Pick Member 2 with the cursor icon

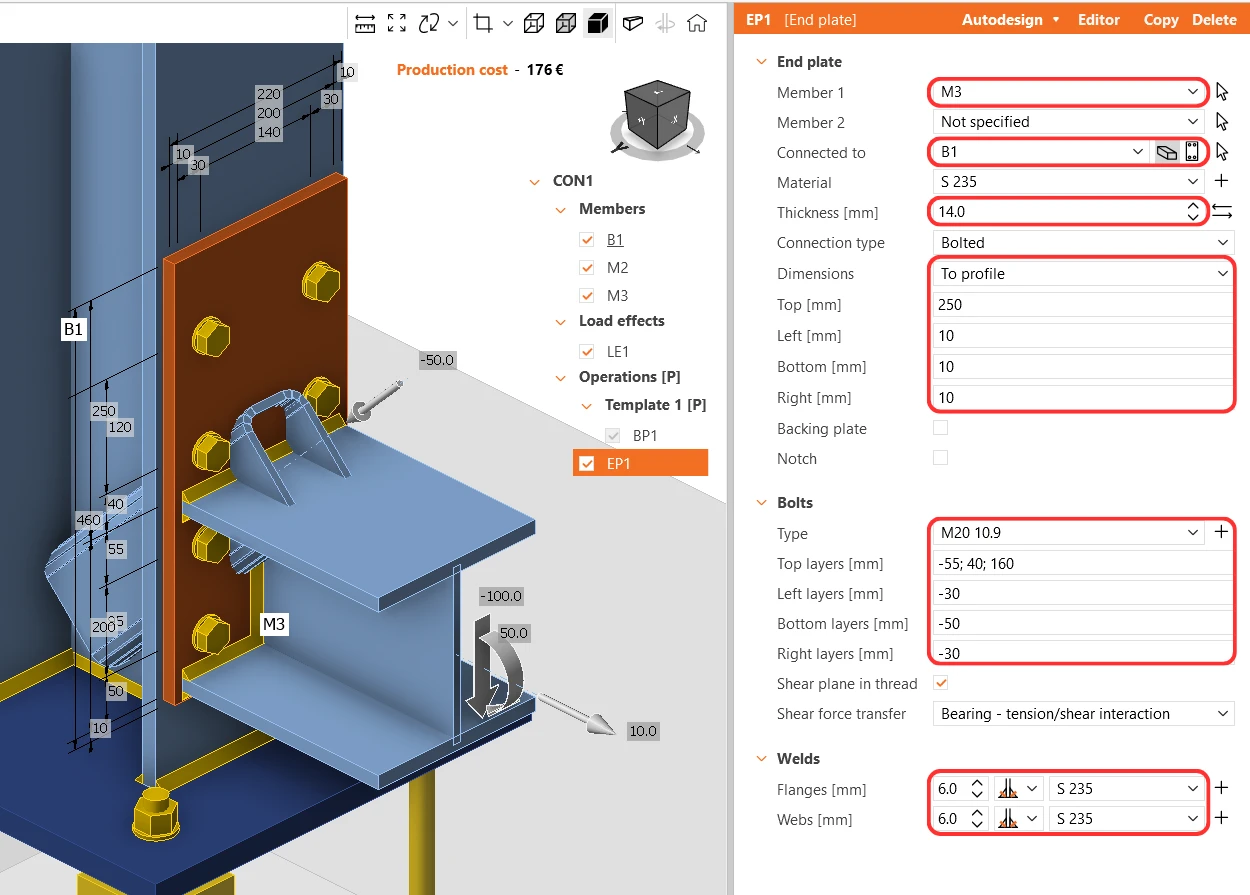coord(1221,122)
